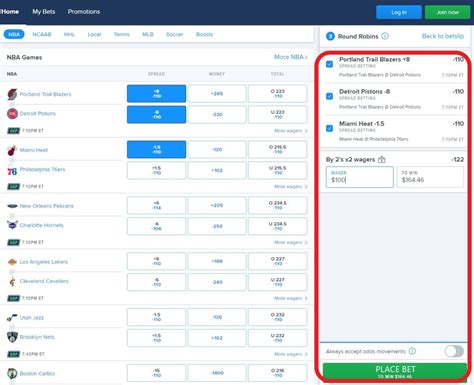The image size is (474, 385).
Task: Expand More wagers for Lakers-Cavaliers game
Action: [x=290, y=298]
